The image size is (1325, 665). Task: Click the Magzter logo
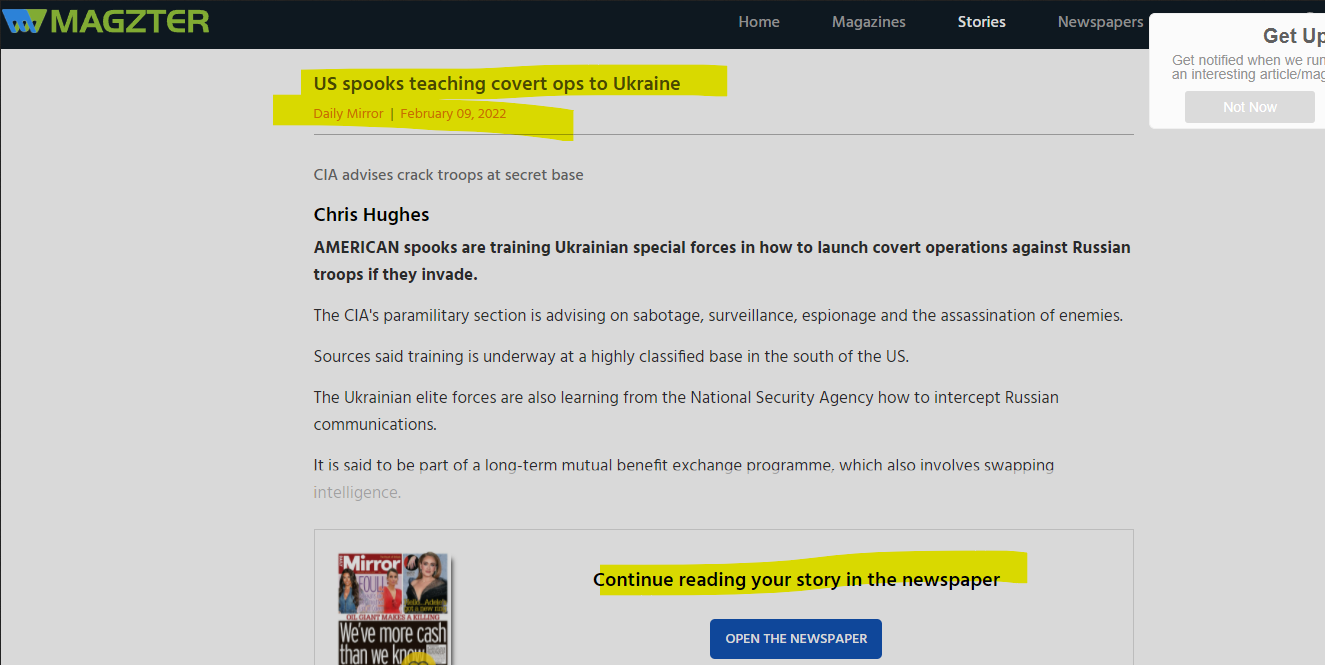click(x=106, y=21)
